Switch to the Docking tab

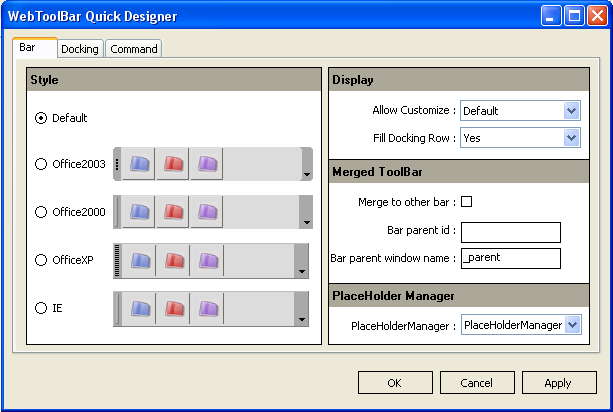tap(79, 49)
